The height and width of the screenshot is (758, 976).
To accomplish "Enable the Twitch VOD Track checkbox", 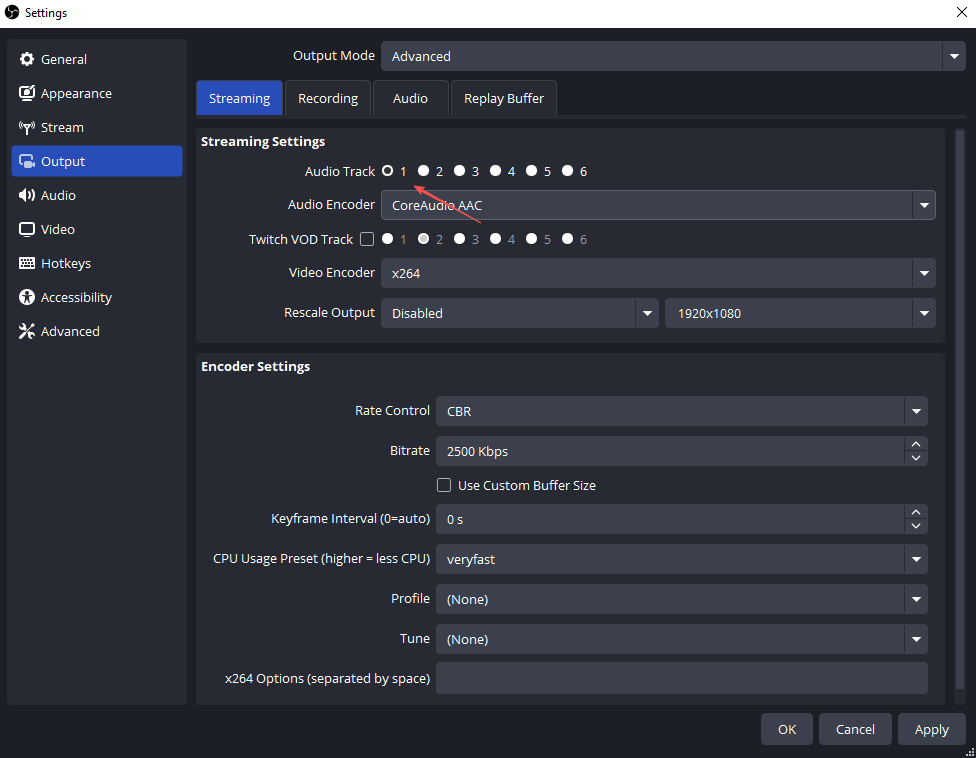I will pyautogui.click(x=367, y=239).
